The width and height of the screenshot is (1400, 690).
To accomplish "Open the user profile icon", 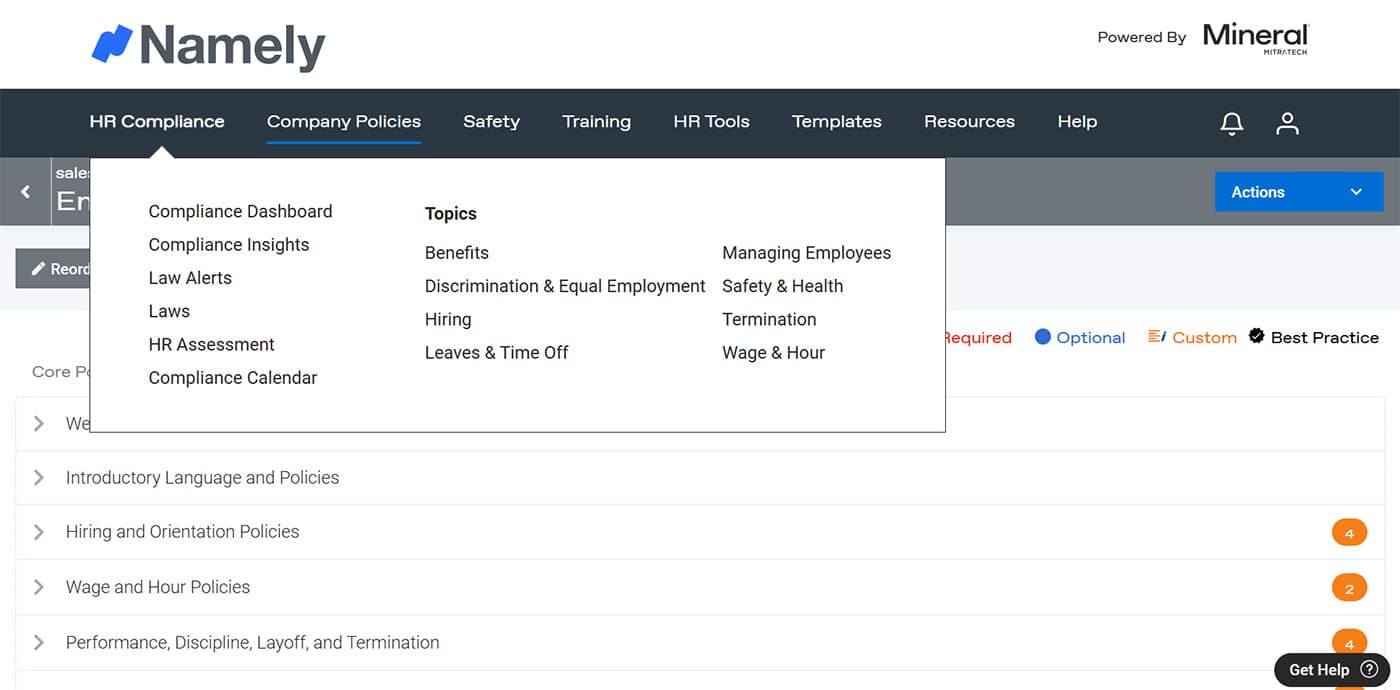I will pyautogui.click(x=1287, y=123).
